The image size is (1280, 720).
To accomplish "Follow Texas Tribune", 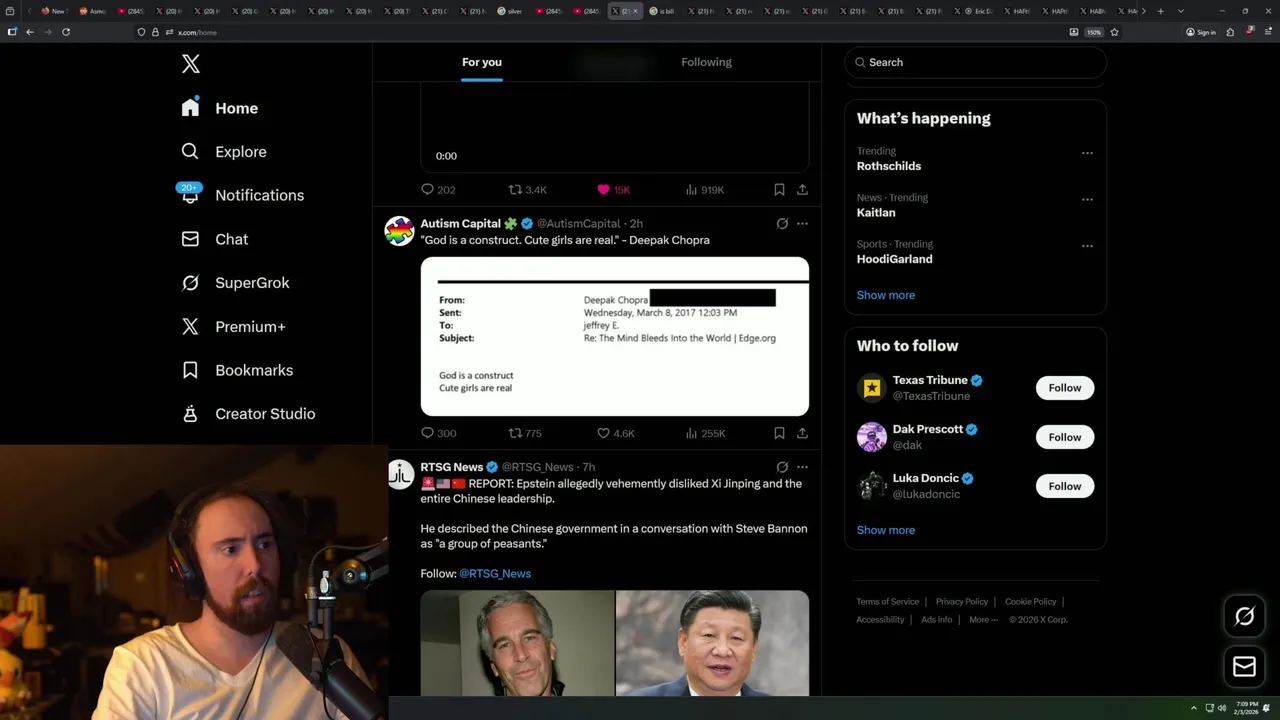I will pyautogui.click(x=1065, y=388).
